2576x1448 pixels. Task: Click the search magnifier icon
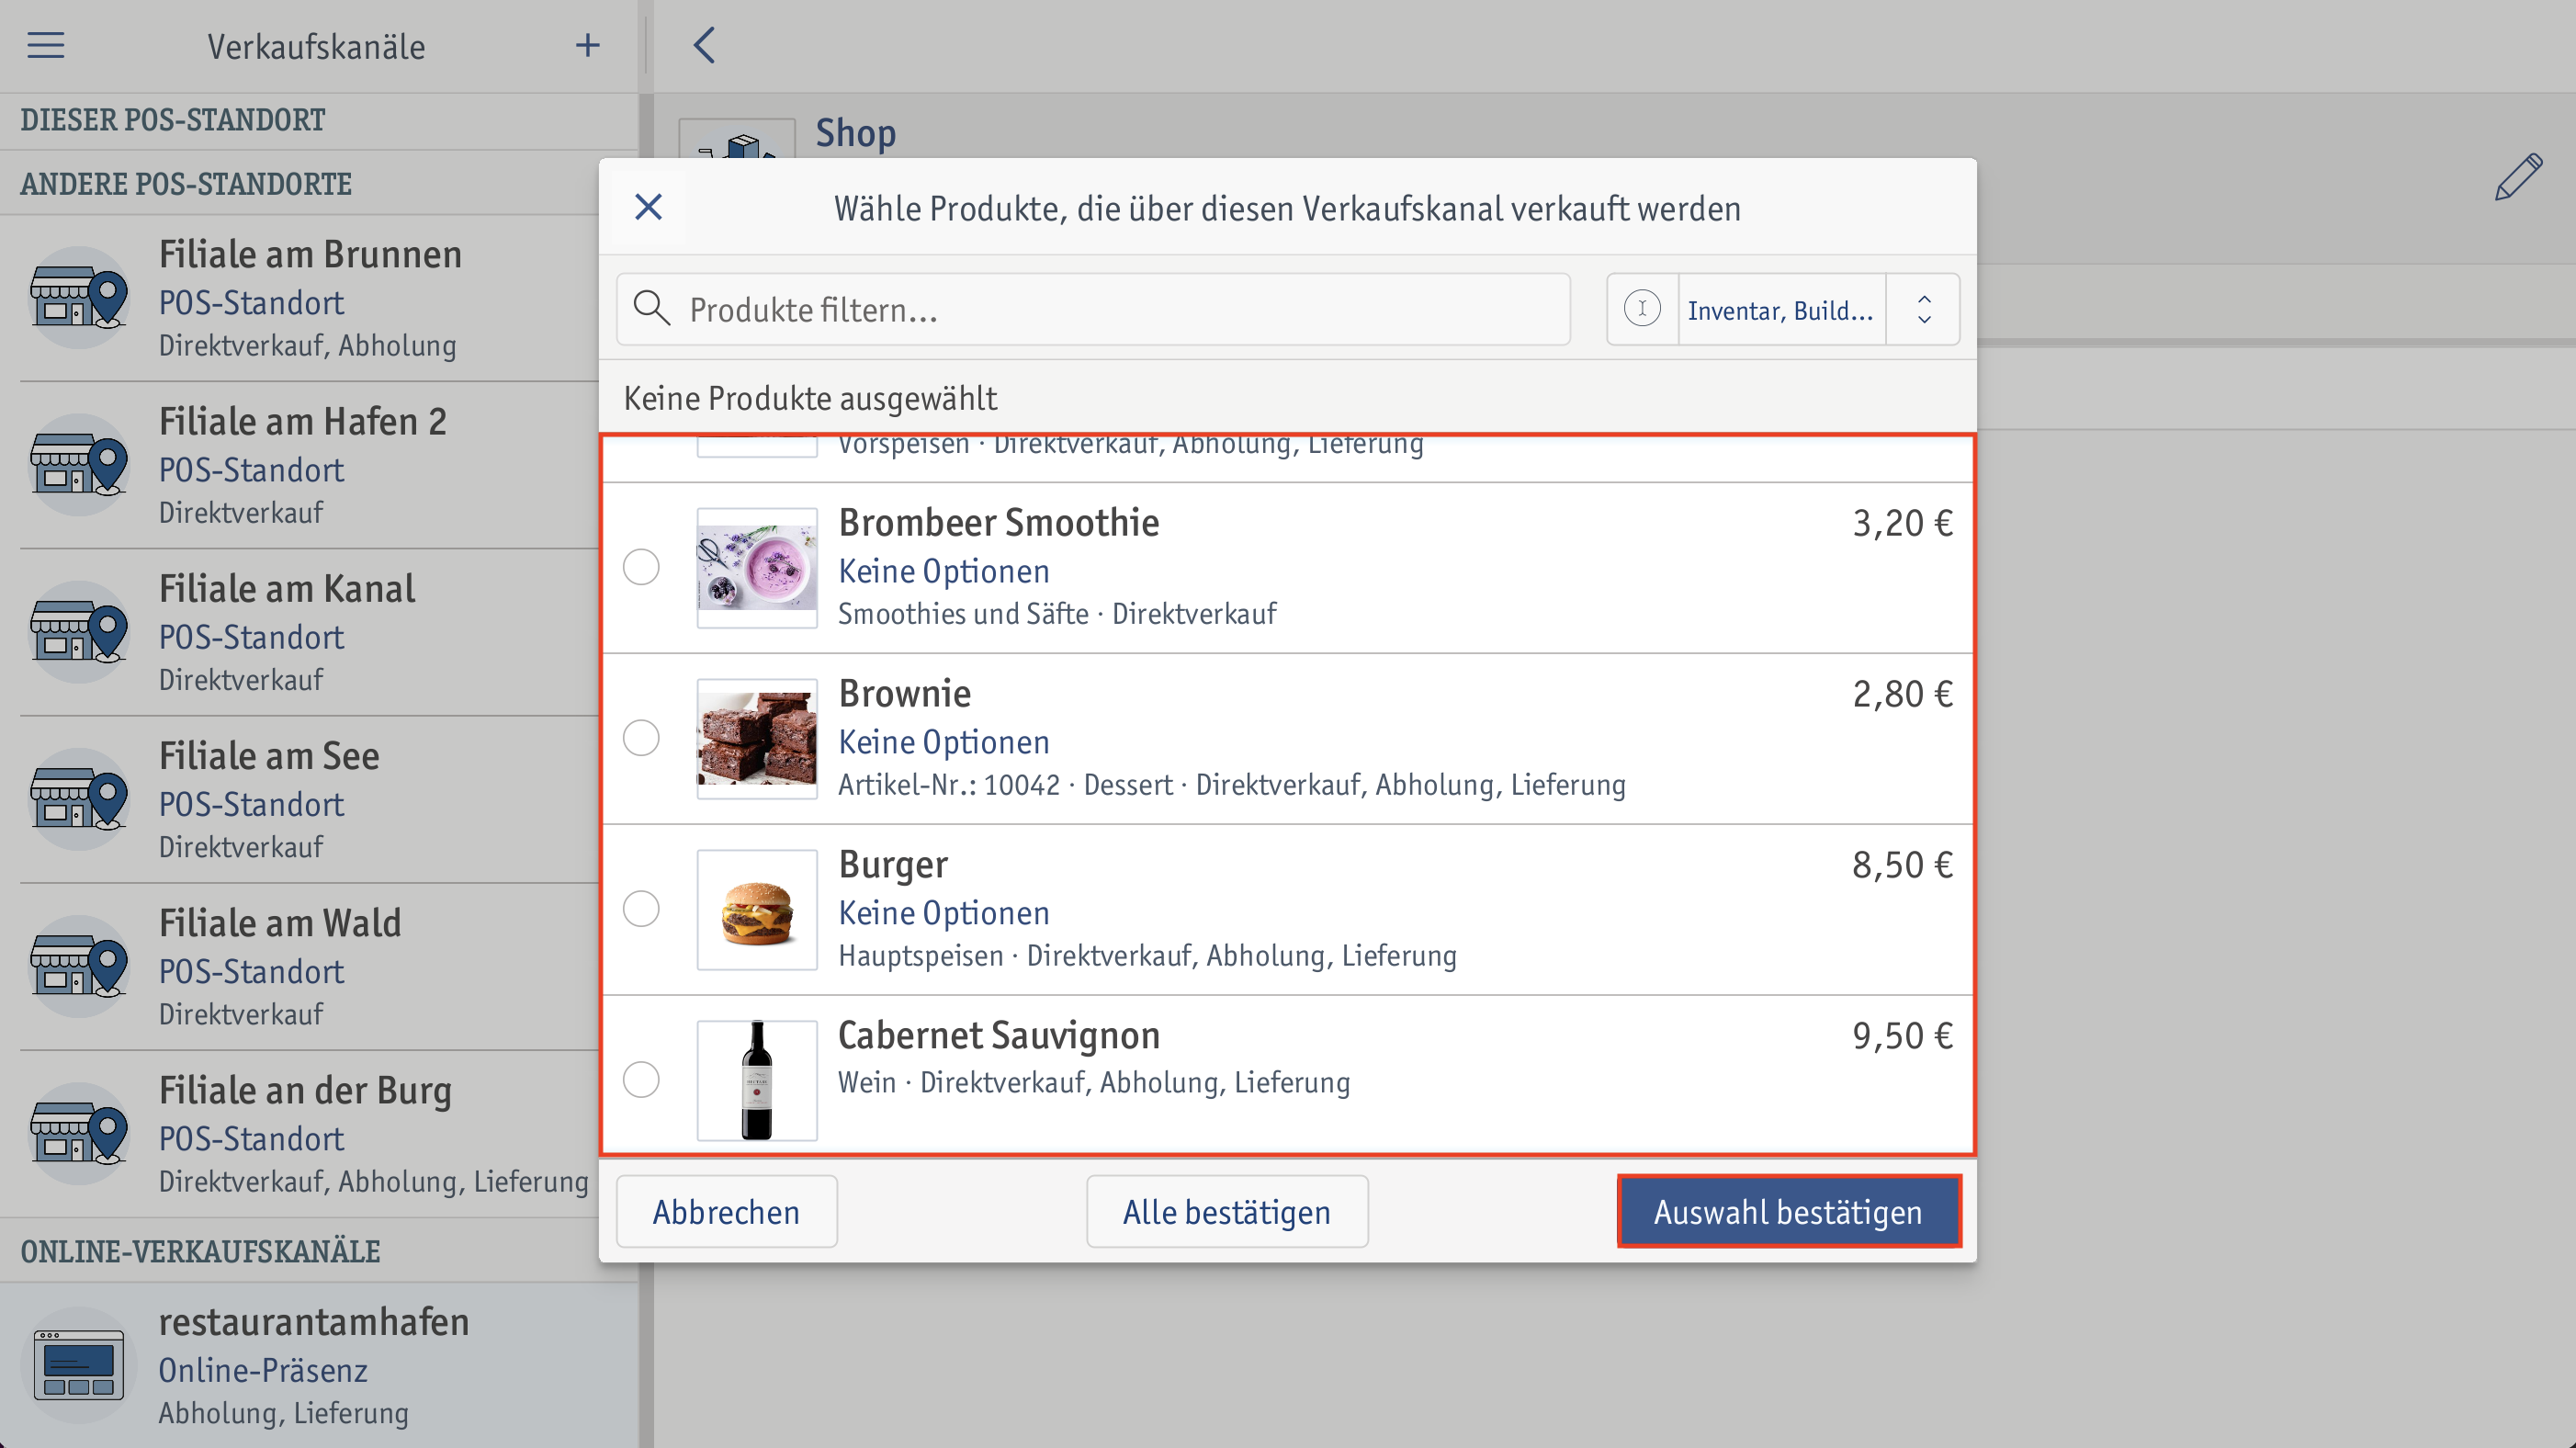pyautogui.click(x=652, y=309)
